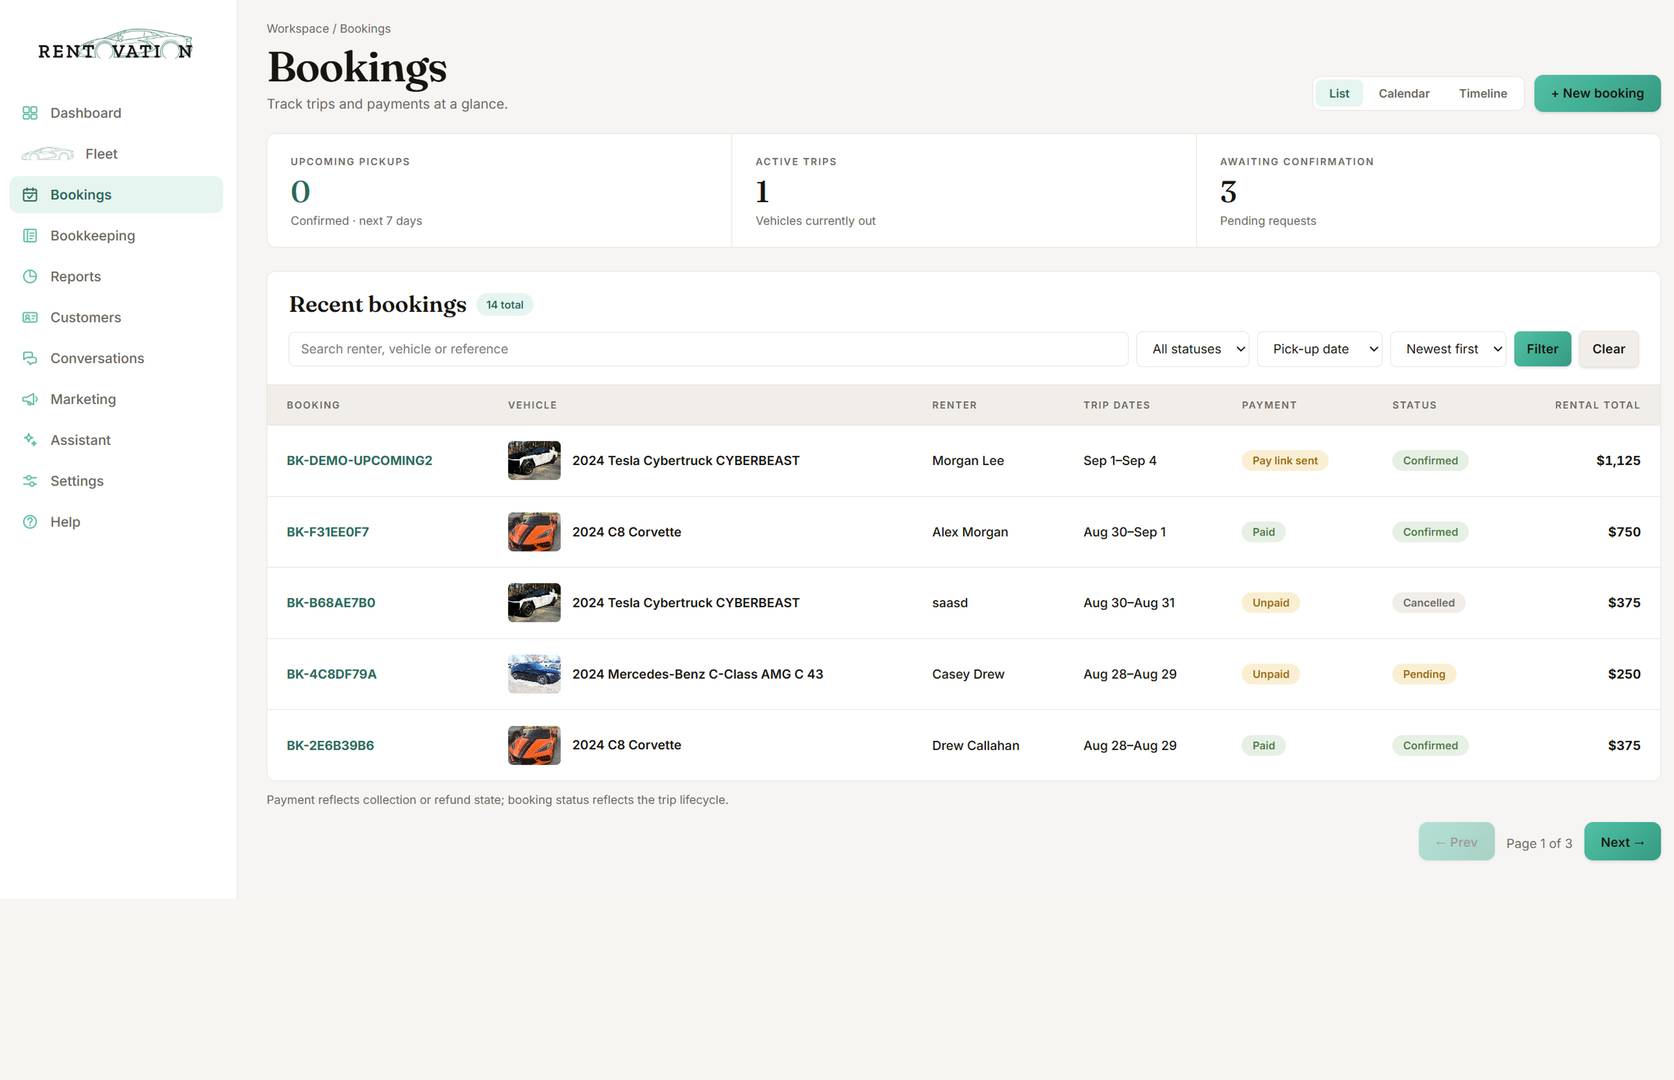This screenshot has height=1080, width=1674.
Task: Click the Bookings calendar icon
Action: coord(30,195)
